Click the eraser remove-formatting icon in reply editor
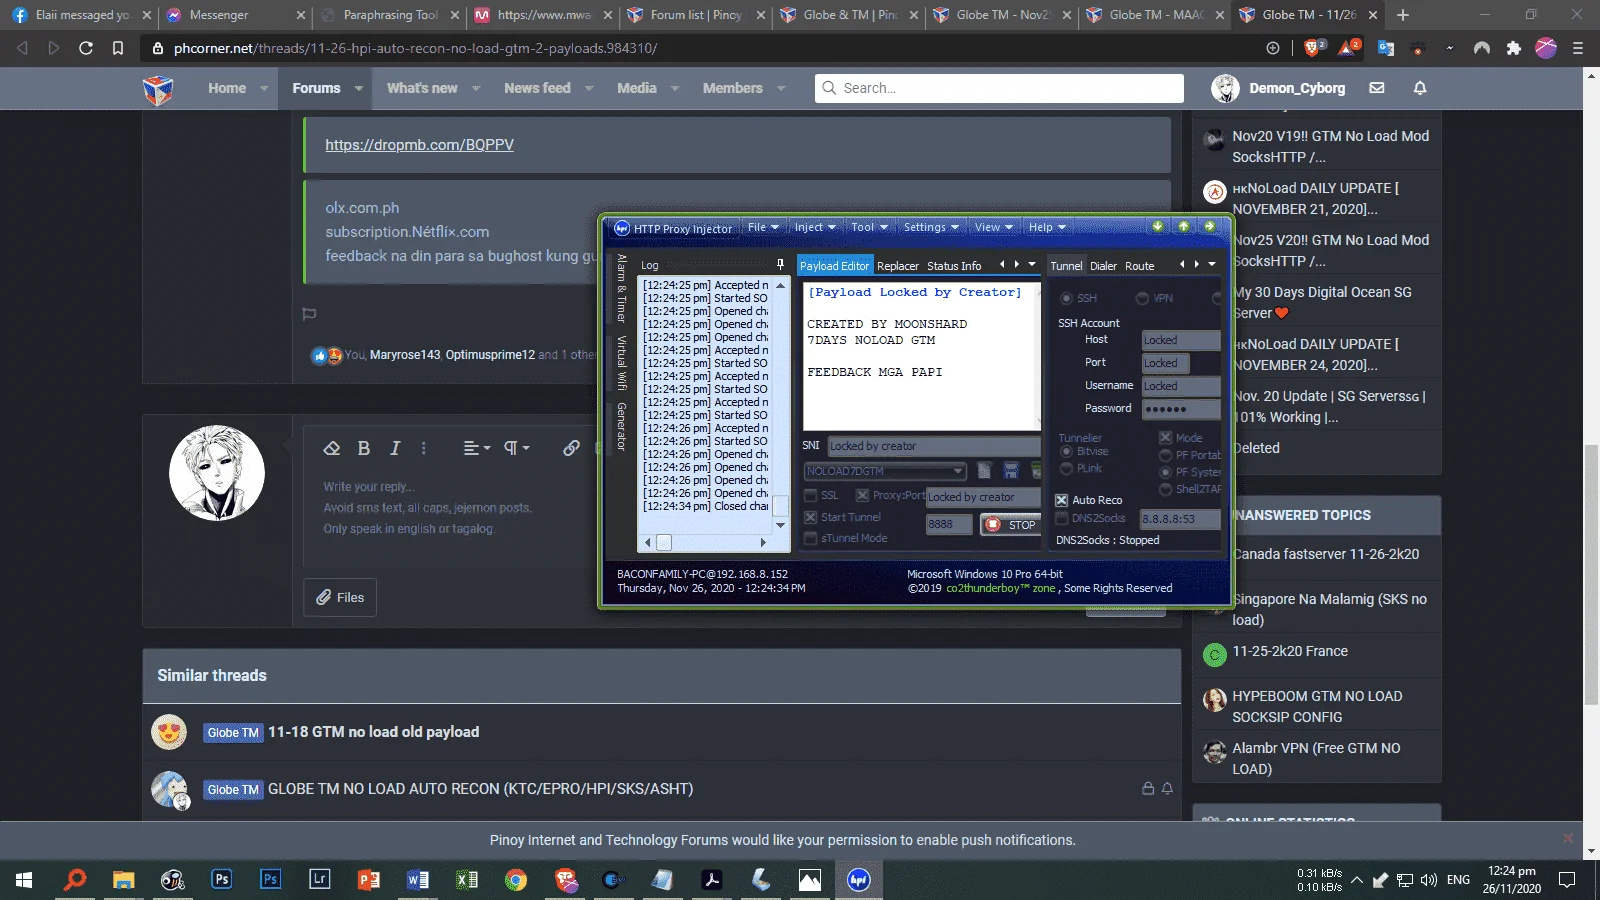The image size is (1600, 900). click(x=332, y=448)
